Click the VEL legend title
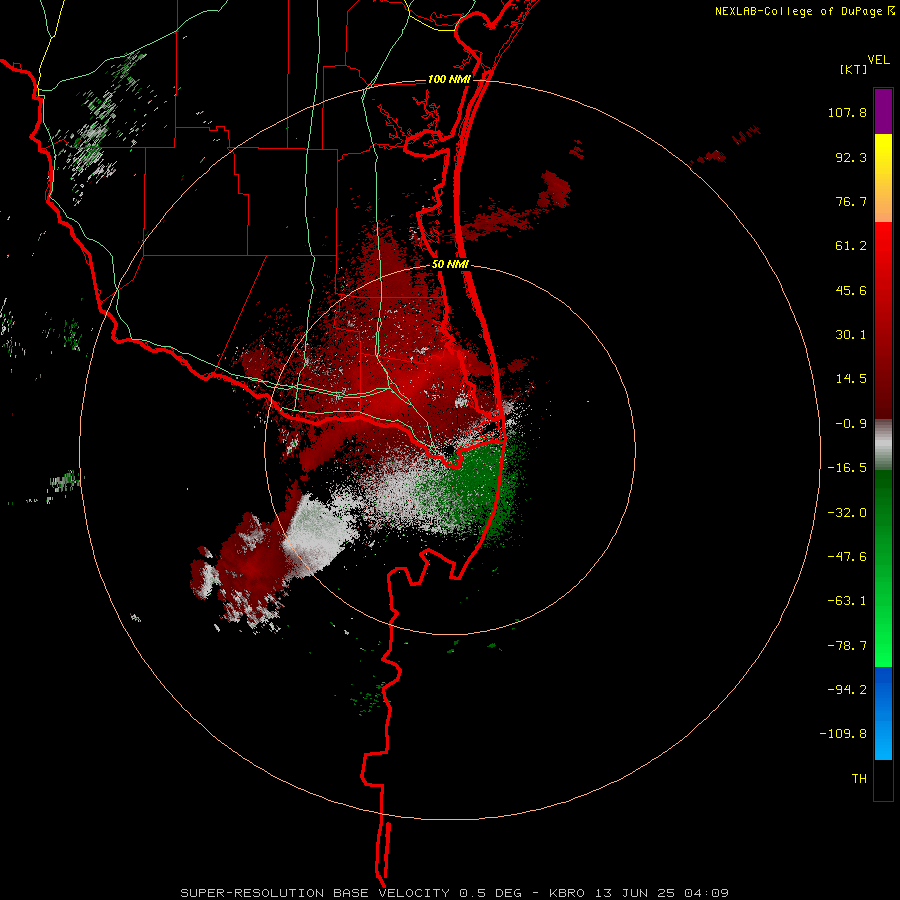900x900 pixels. [878, 60]
